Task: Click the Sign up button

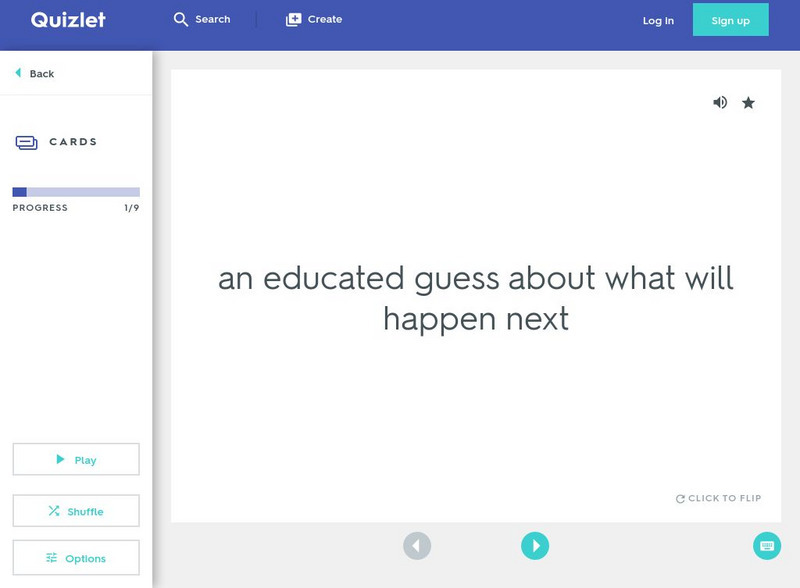Action: click(731, 20)
